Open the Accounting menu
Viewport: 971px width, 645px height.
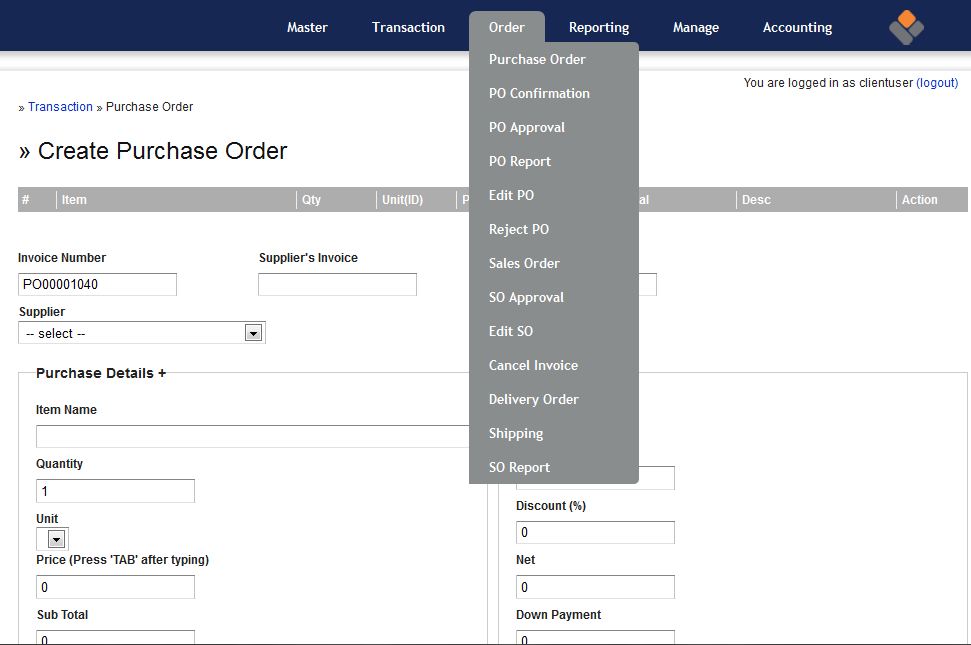point(798,27)
